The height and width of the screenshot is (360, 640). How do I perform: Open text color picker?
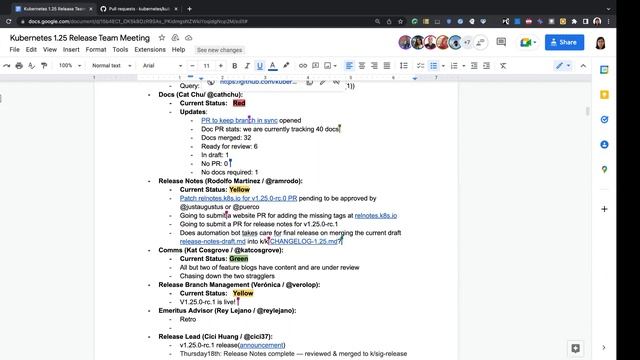(x=273, y=66)
